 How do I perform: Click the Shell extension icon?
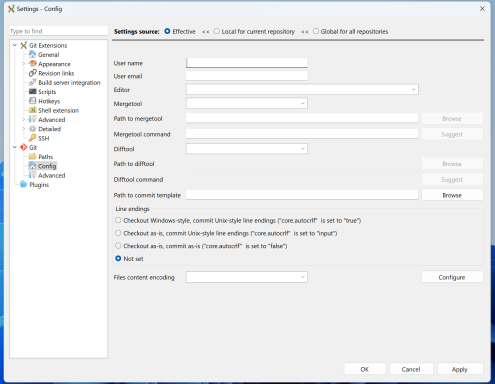click(x=32, y=110)
